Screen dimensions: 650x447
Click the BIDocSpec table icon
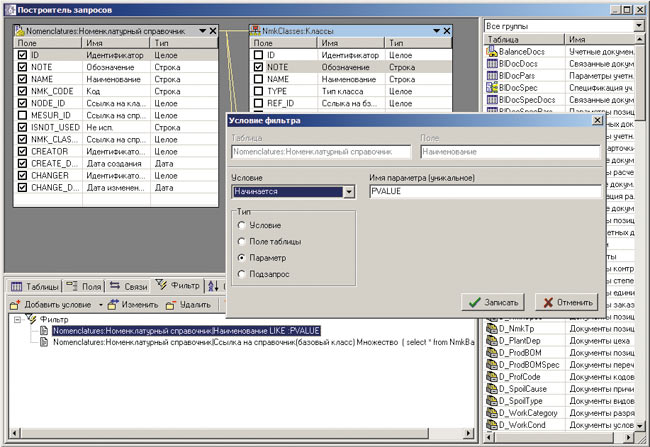click(x=491, y=89)
